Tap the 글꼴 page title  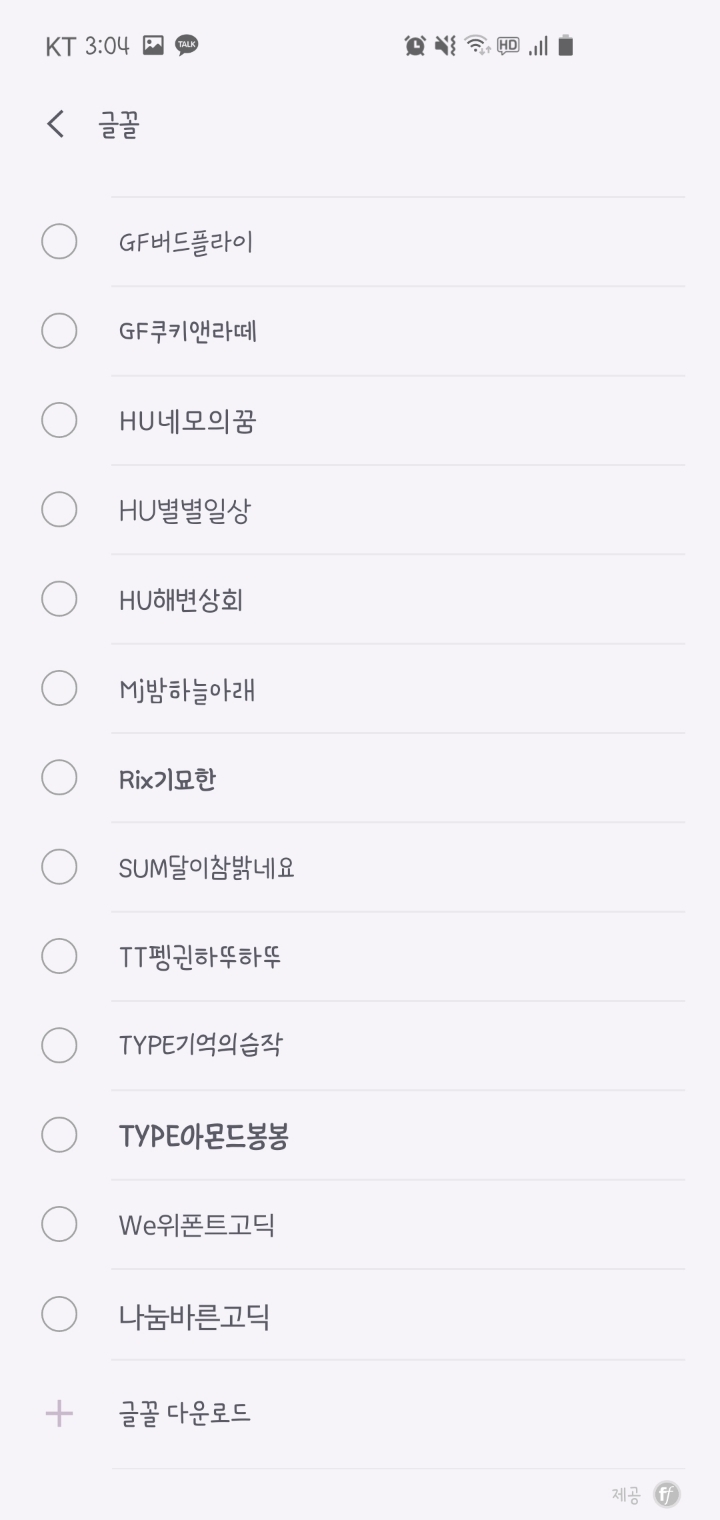pos(119,125)
